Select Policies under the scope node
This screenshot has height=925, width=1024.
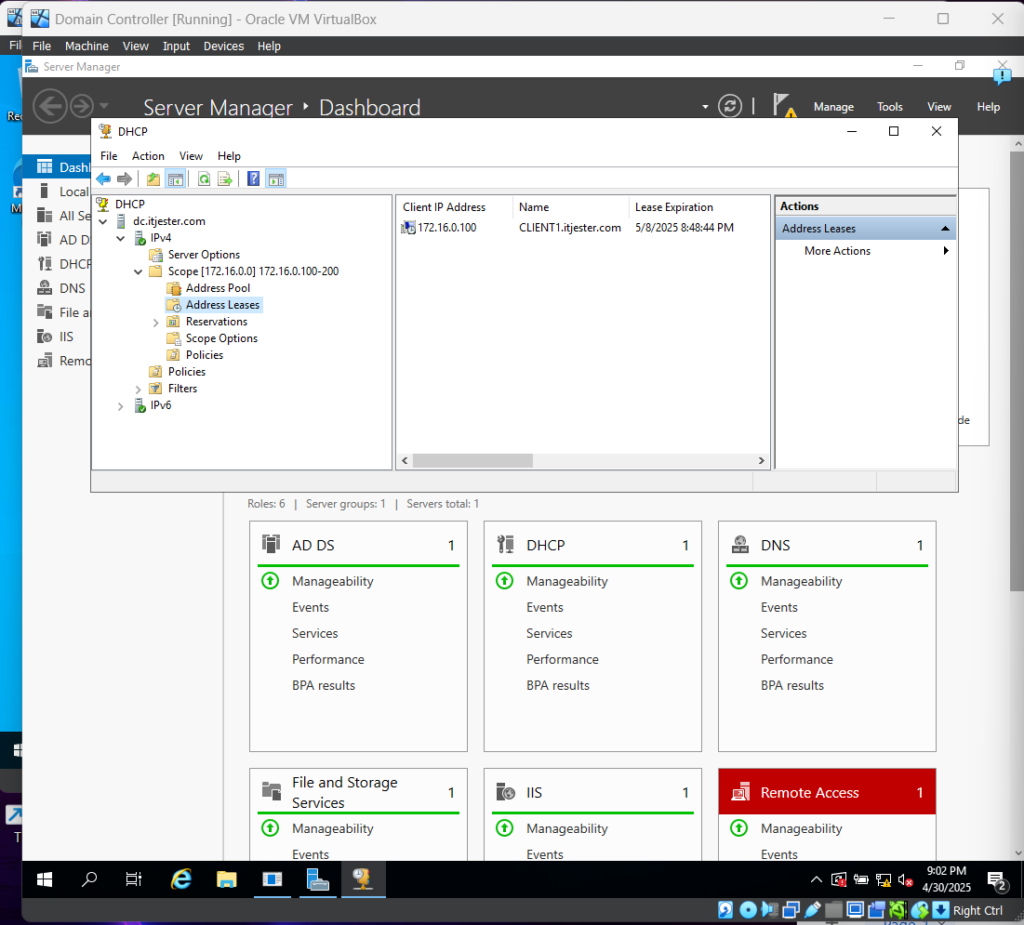204,355
